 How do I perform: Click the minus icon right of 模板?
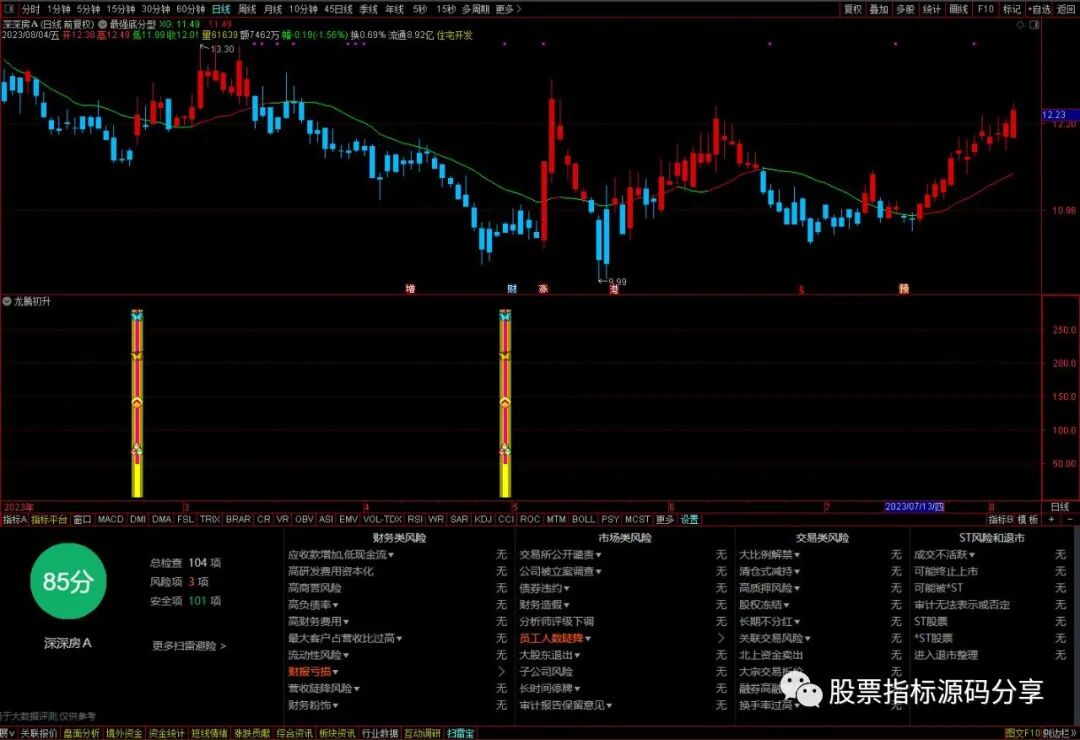pyautogui.click(x=1070, y=520)
